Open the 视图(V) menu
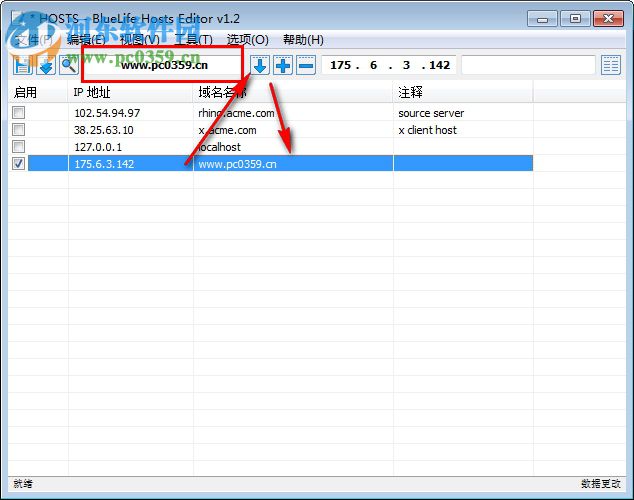Image resolution: width=634 pixels, height=500 pixels. pyautogui.click(x=140, y=40)
